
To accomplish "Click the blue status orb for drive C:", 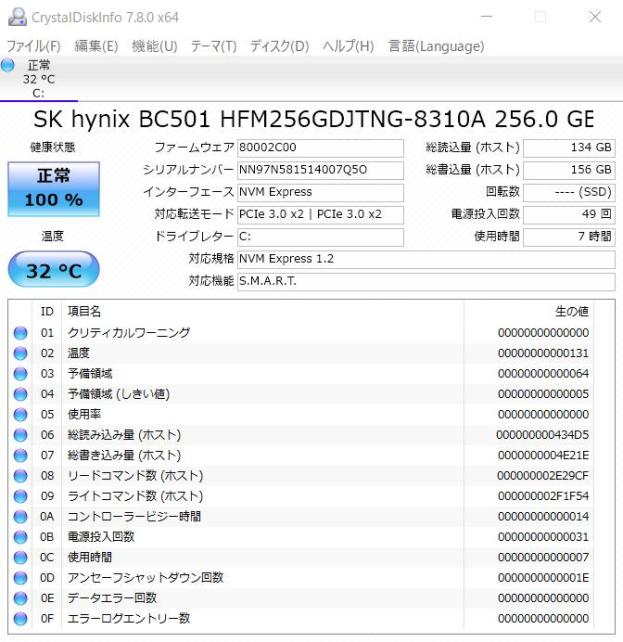I will pos(8,65).
